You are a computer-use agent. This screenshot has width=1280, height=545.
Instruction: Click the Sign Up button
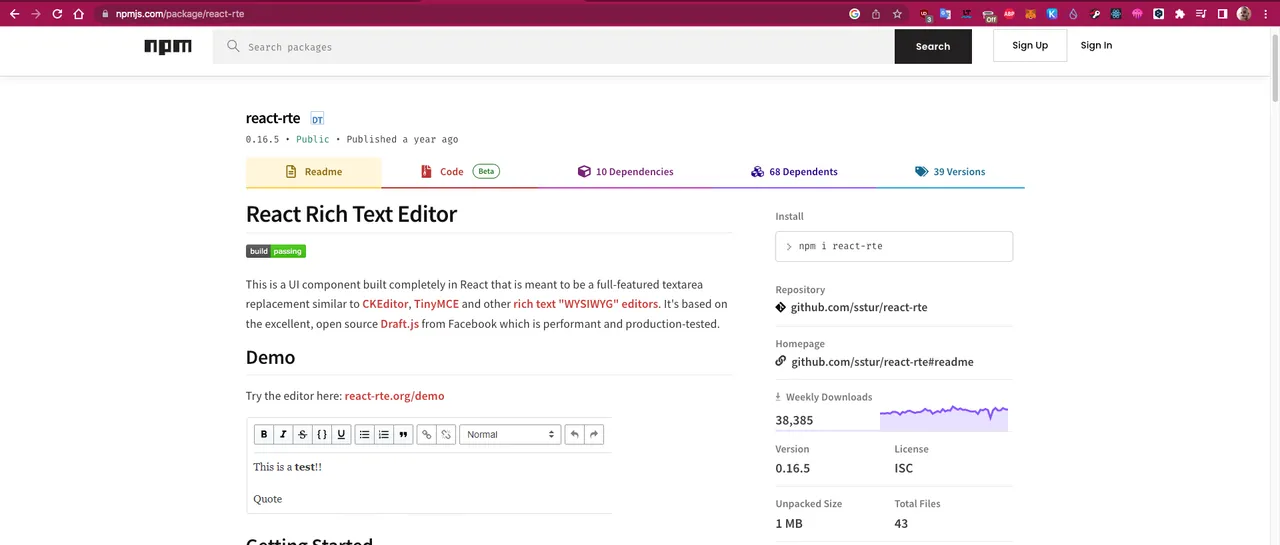tap(1030, 45)
